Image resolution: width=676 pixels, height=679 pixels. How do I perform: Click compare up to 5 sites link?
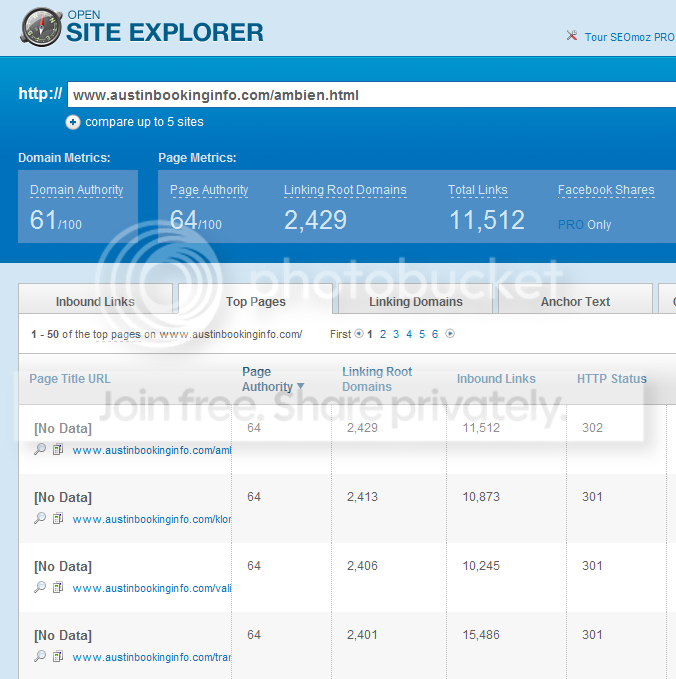point(144,122)
